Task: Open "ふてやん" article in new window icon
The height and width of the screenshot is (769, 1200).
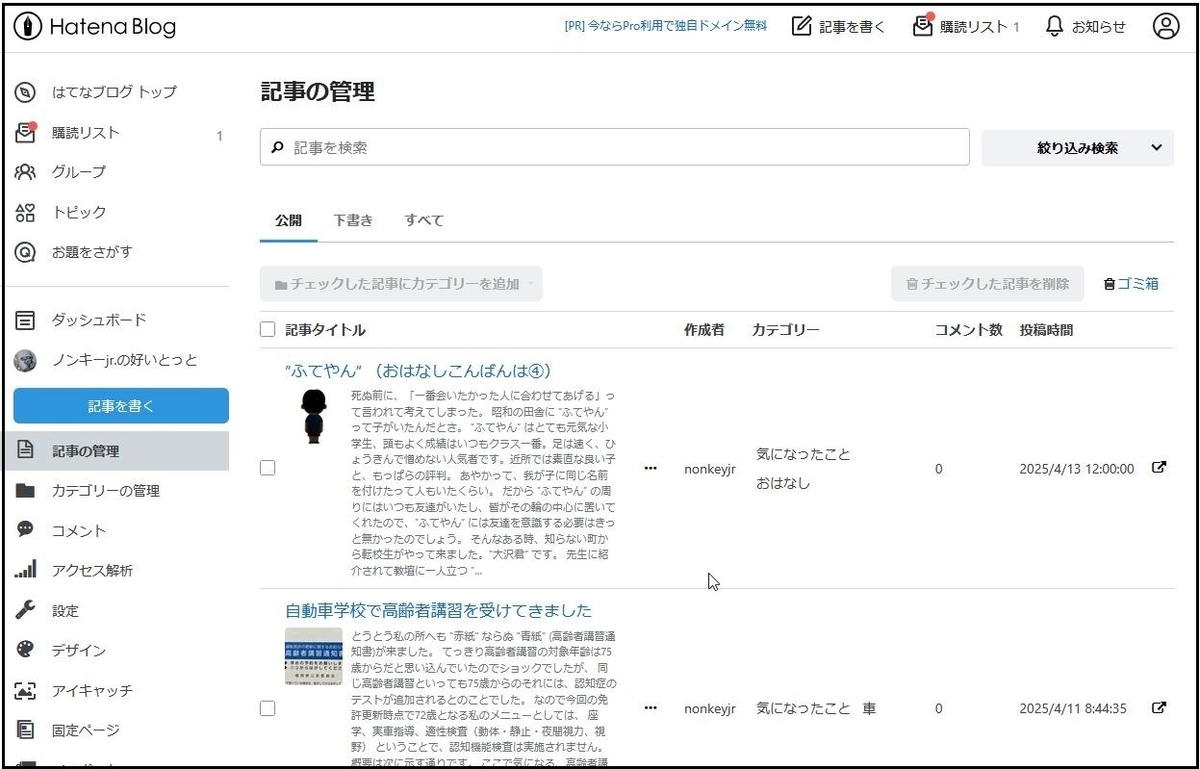Action: pos(1159,467)
